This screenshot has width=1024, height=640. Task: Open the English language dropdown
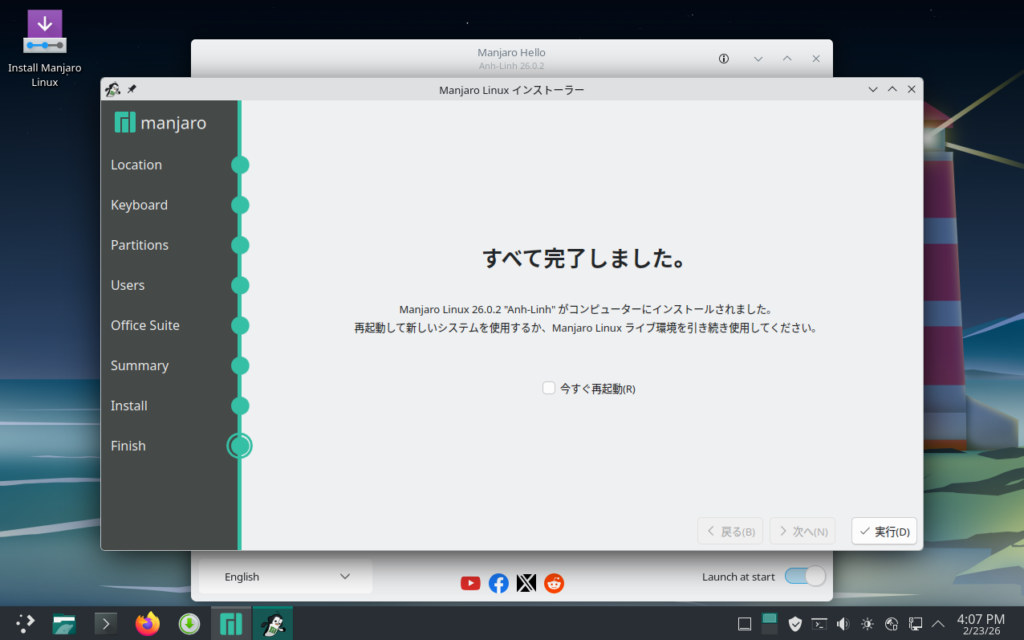[286, 577]
